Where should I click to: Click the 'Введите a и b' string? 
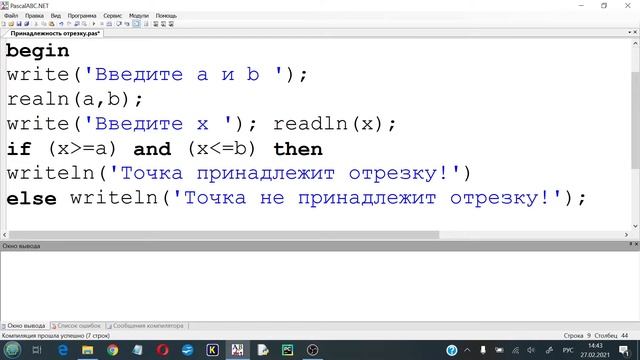(183, 74)
